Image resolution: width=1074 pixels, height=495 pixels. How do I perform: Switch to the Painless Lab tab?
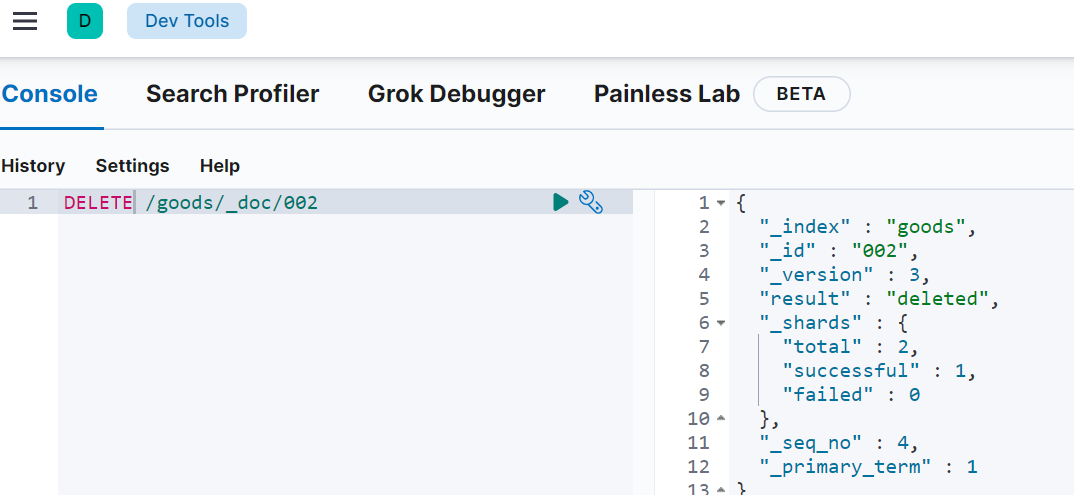click(666, 94)
